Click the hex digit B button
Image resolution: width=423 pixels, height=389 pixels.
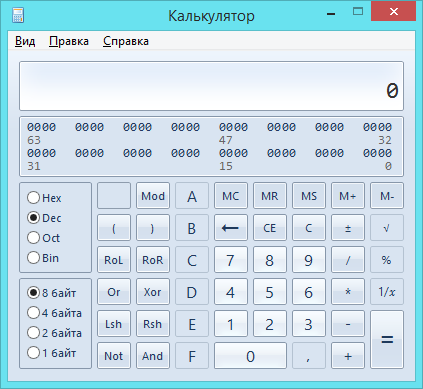[x=192, y=228]
